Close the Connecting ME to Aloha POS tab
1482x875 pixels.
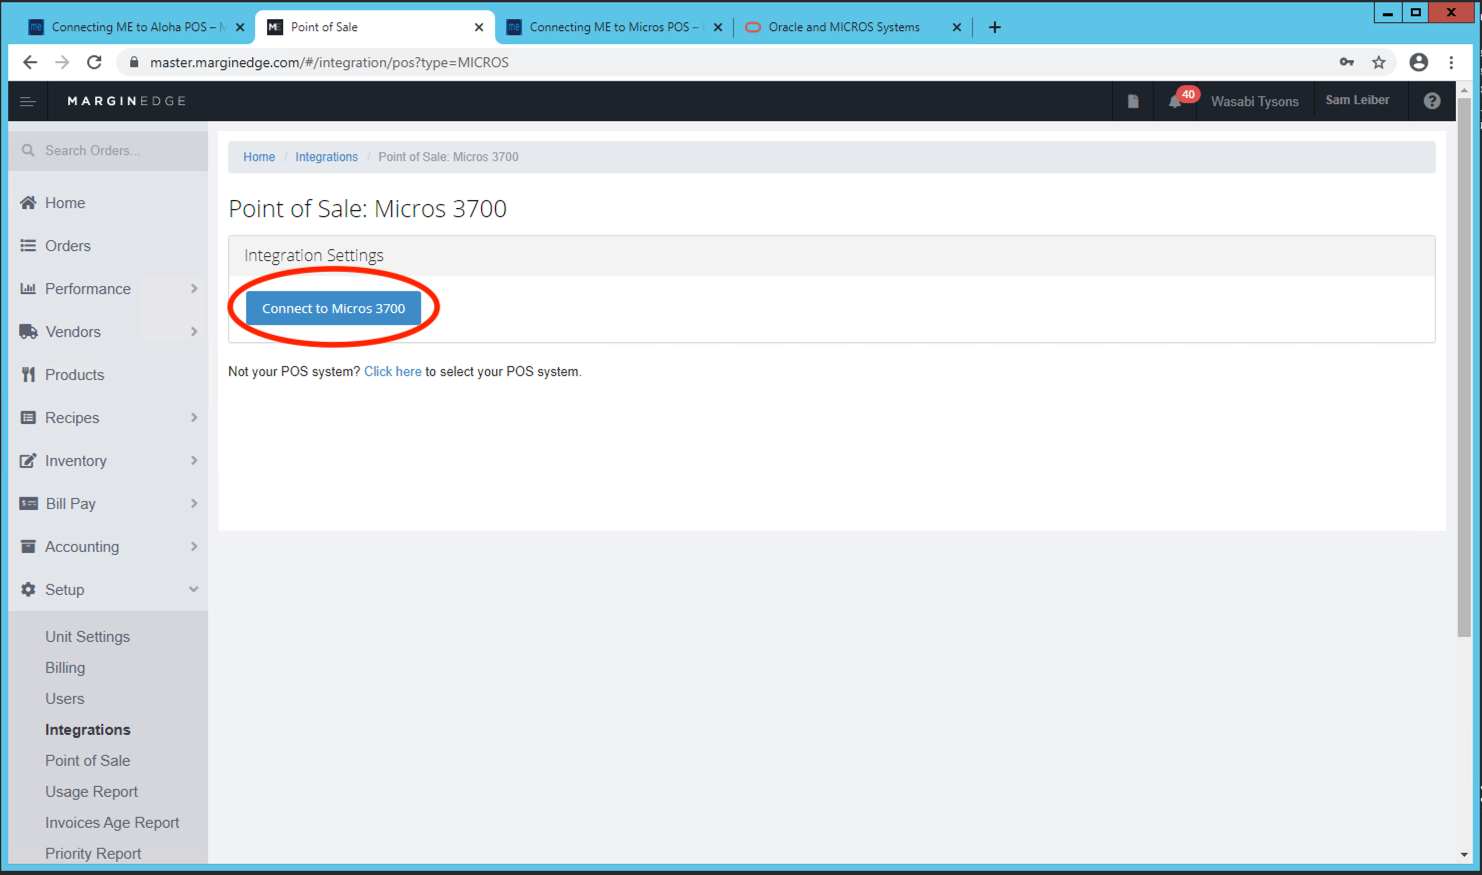click(240, 27)
